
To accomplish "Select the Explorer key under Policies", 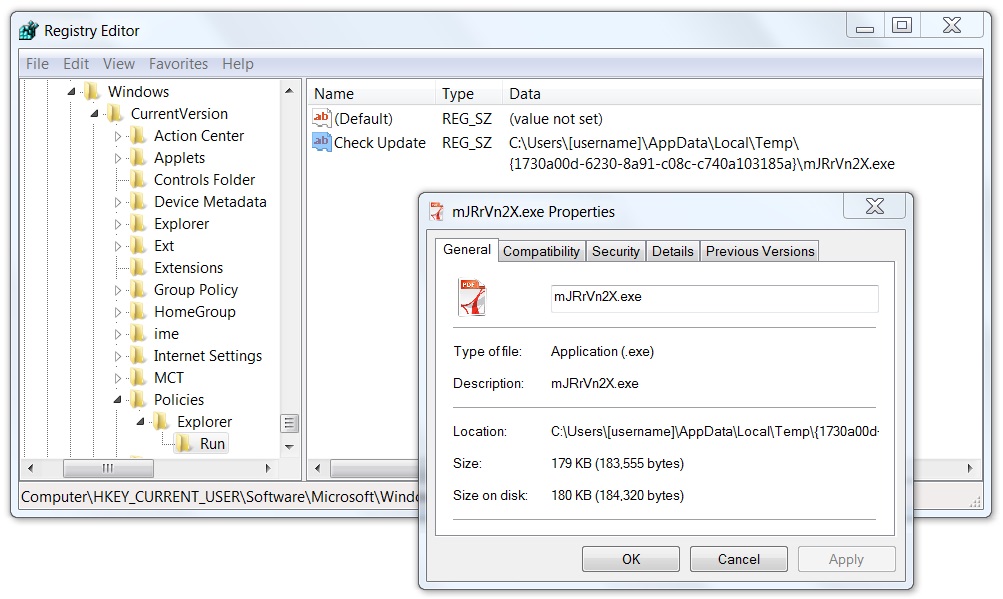I will [205, 422].
